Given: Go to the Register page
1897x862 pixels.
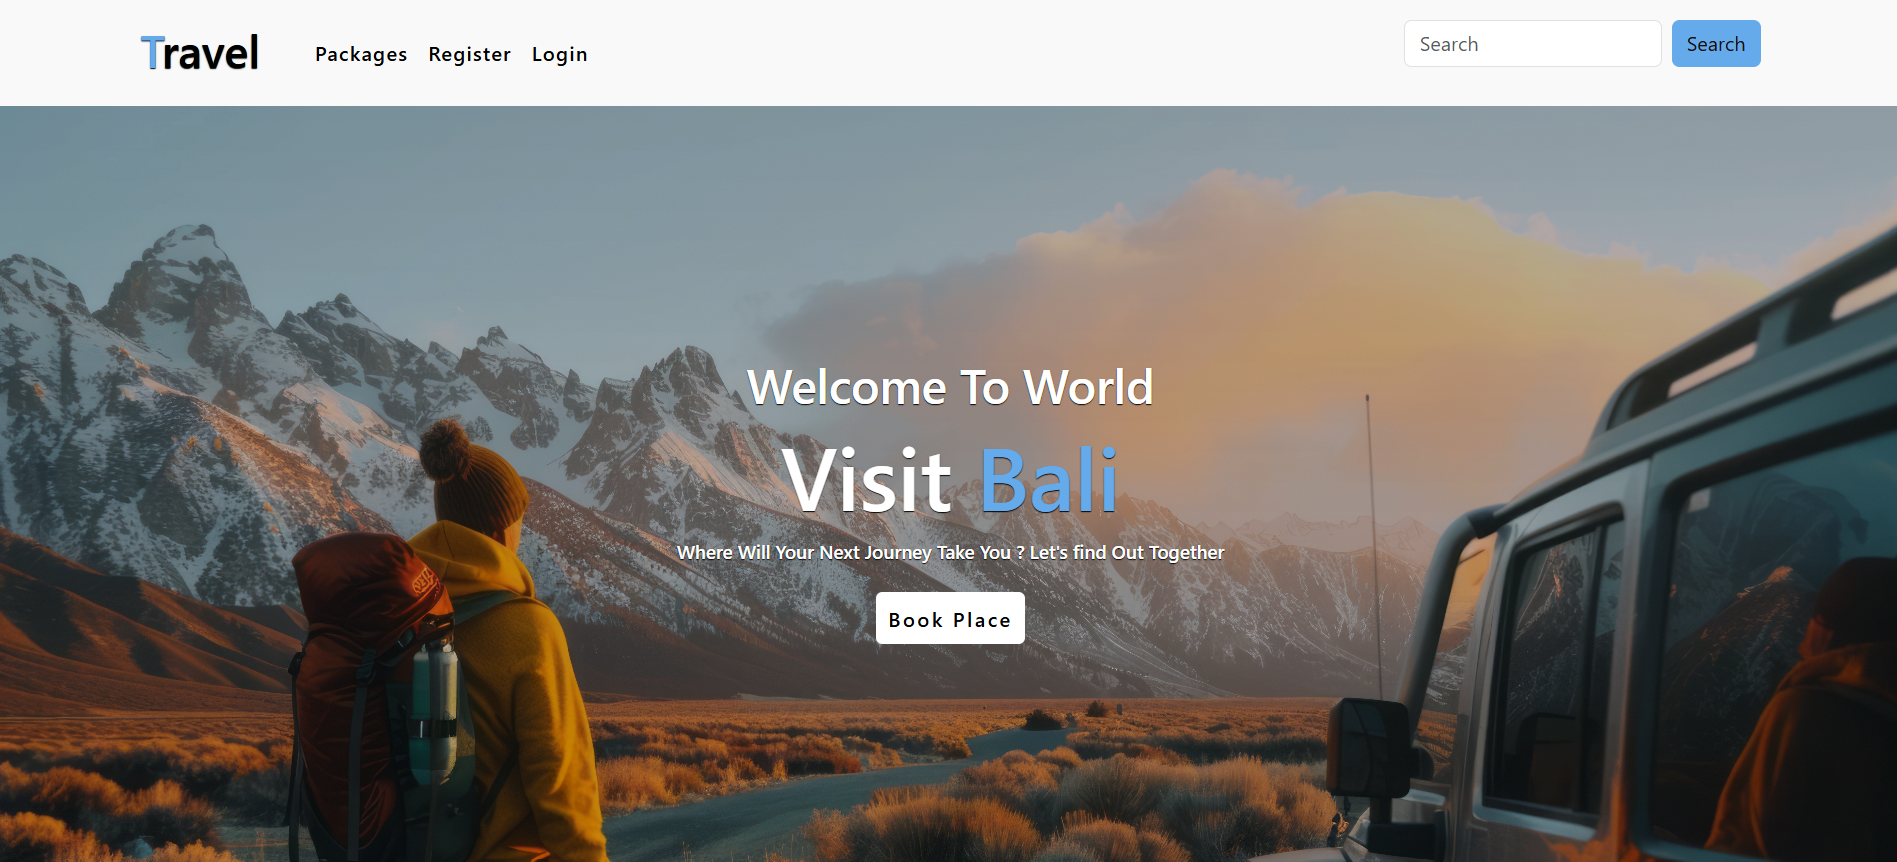Looking at the screenshot, I should pos(469,54).
